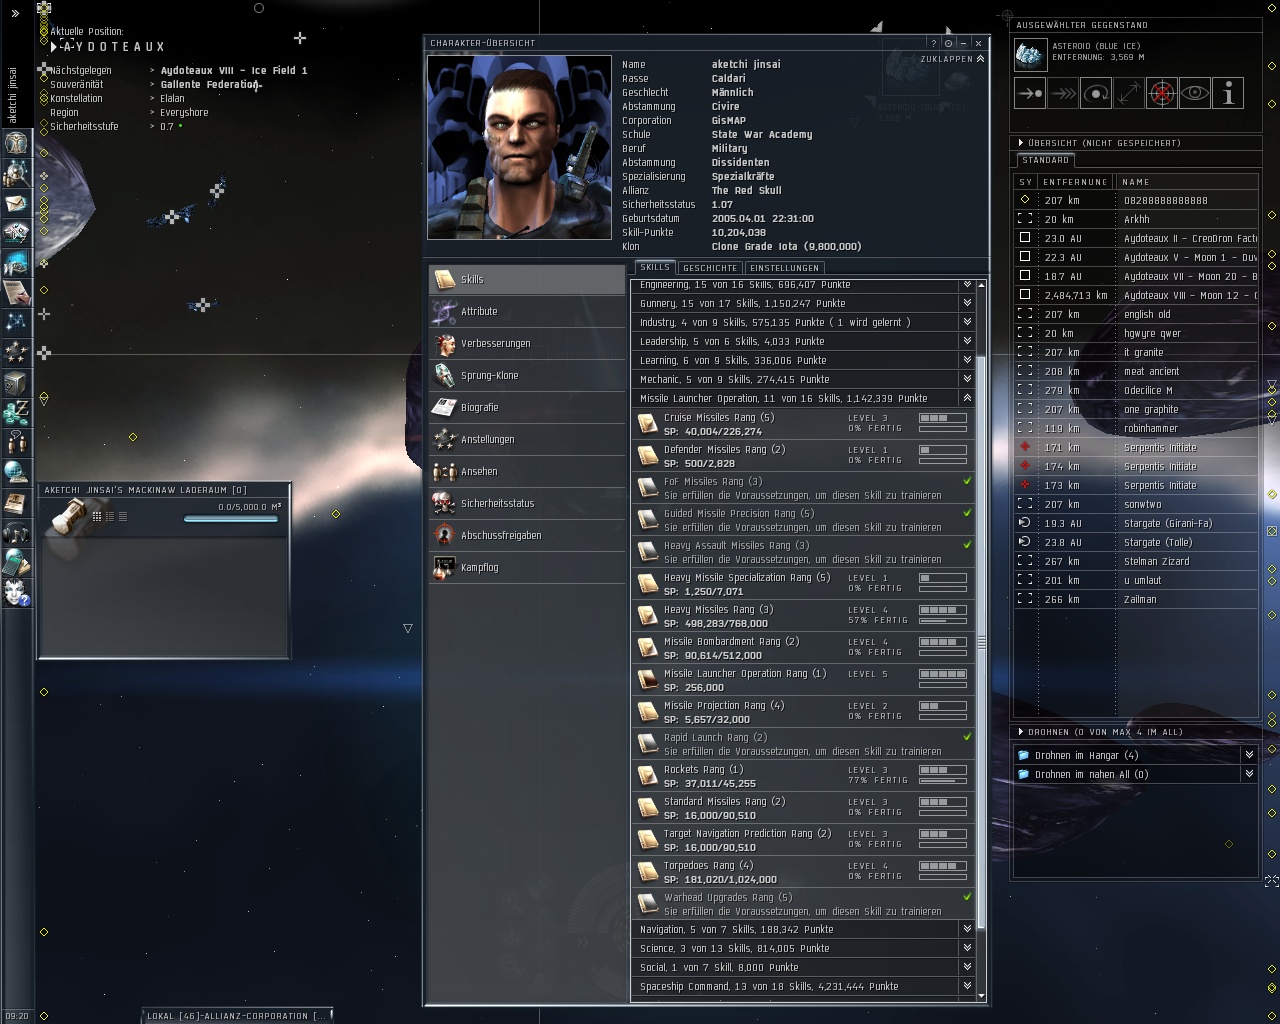
Task: Select Stargate (Tolle) in the overview
Action: click(x=1136, y=542)
